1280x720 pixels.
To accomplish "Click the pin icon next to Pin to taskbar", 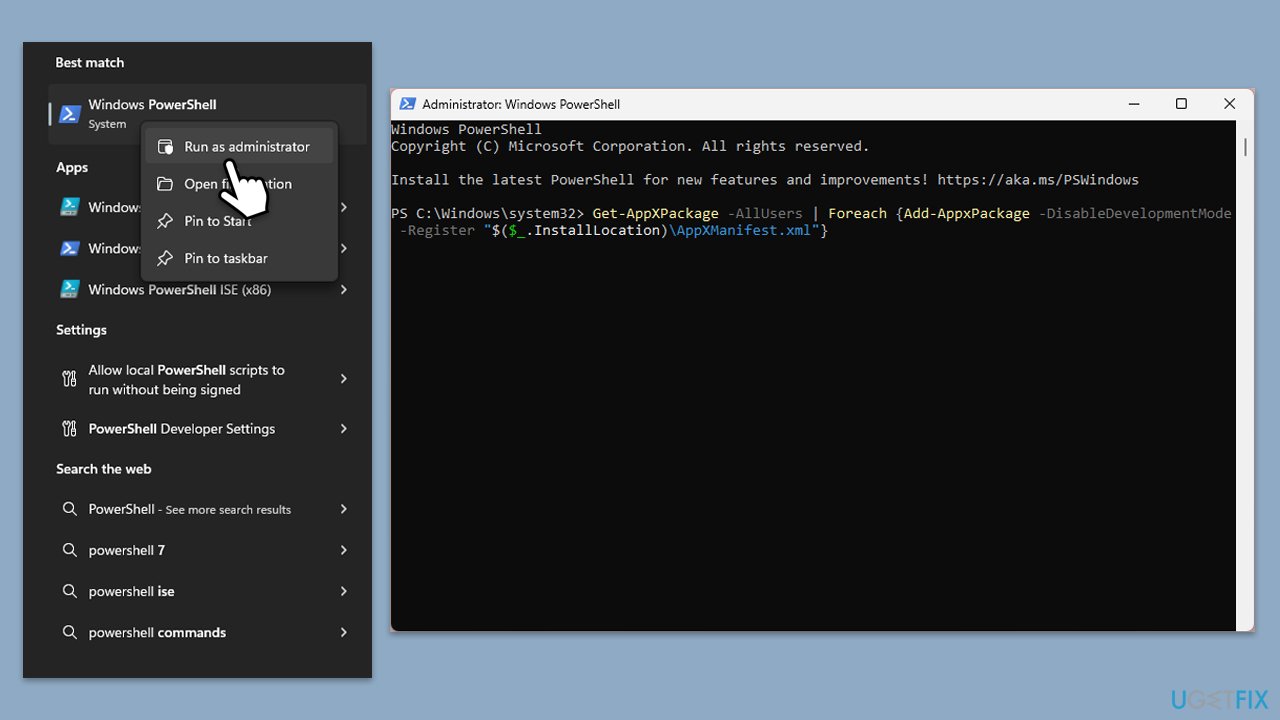I will [x=165, y=258].
